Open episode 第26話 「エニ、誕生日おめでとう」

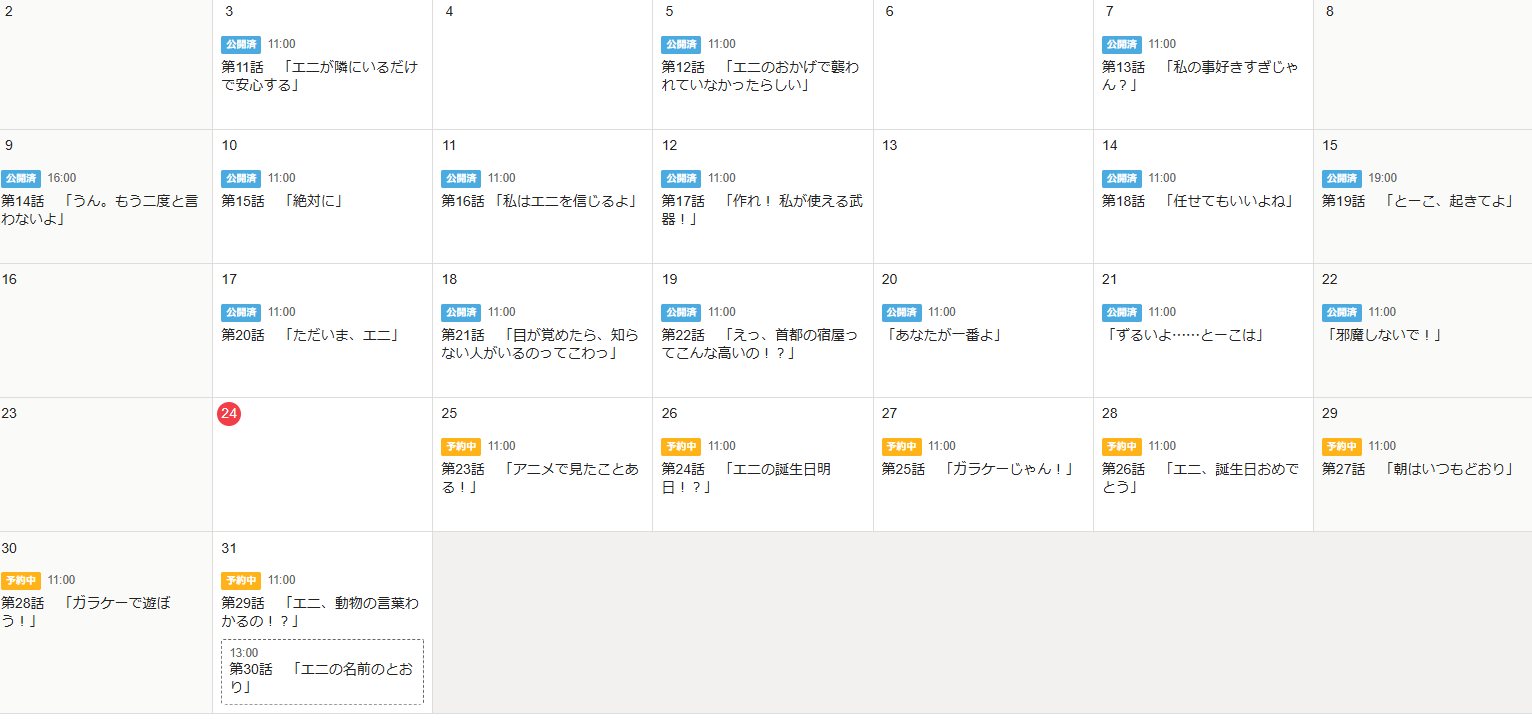click(1200, 478)
